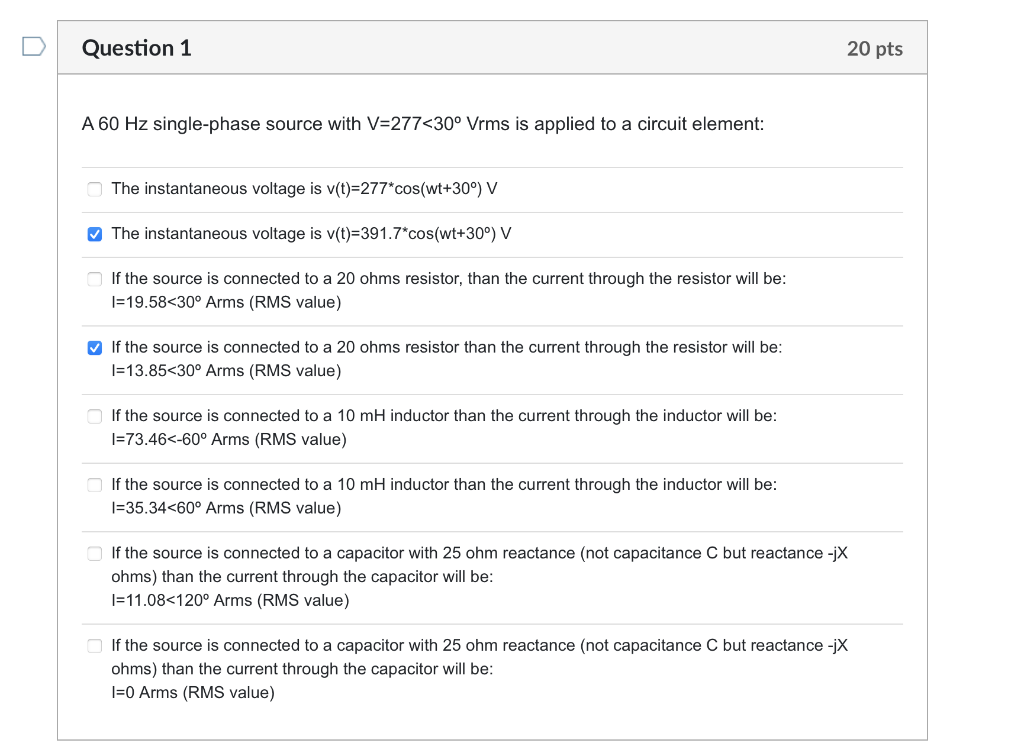Check the v(t)=277*cos(wt+30°) voltage answer
Viewport: 1024px width, 756px height.
coord(94,189)
